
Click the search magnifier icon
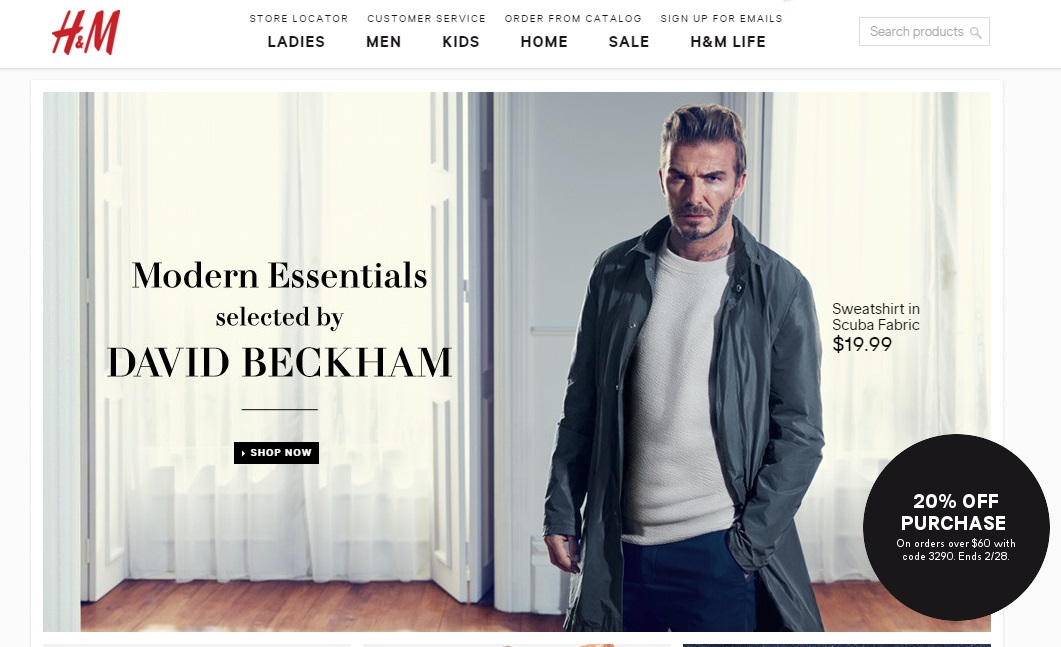(975, 32)
